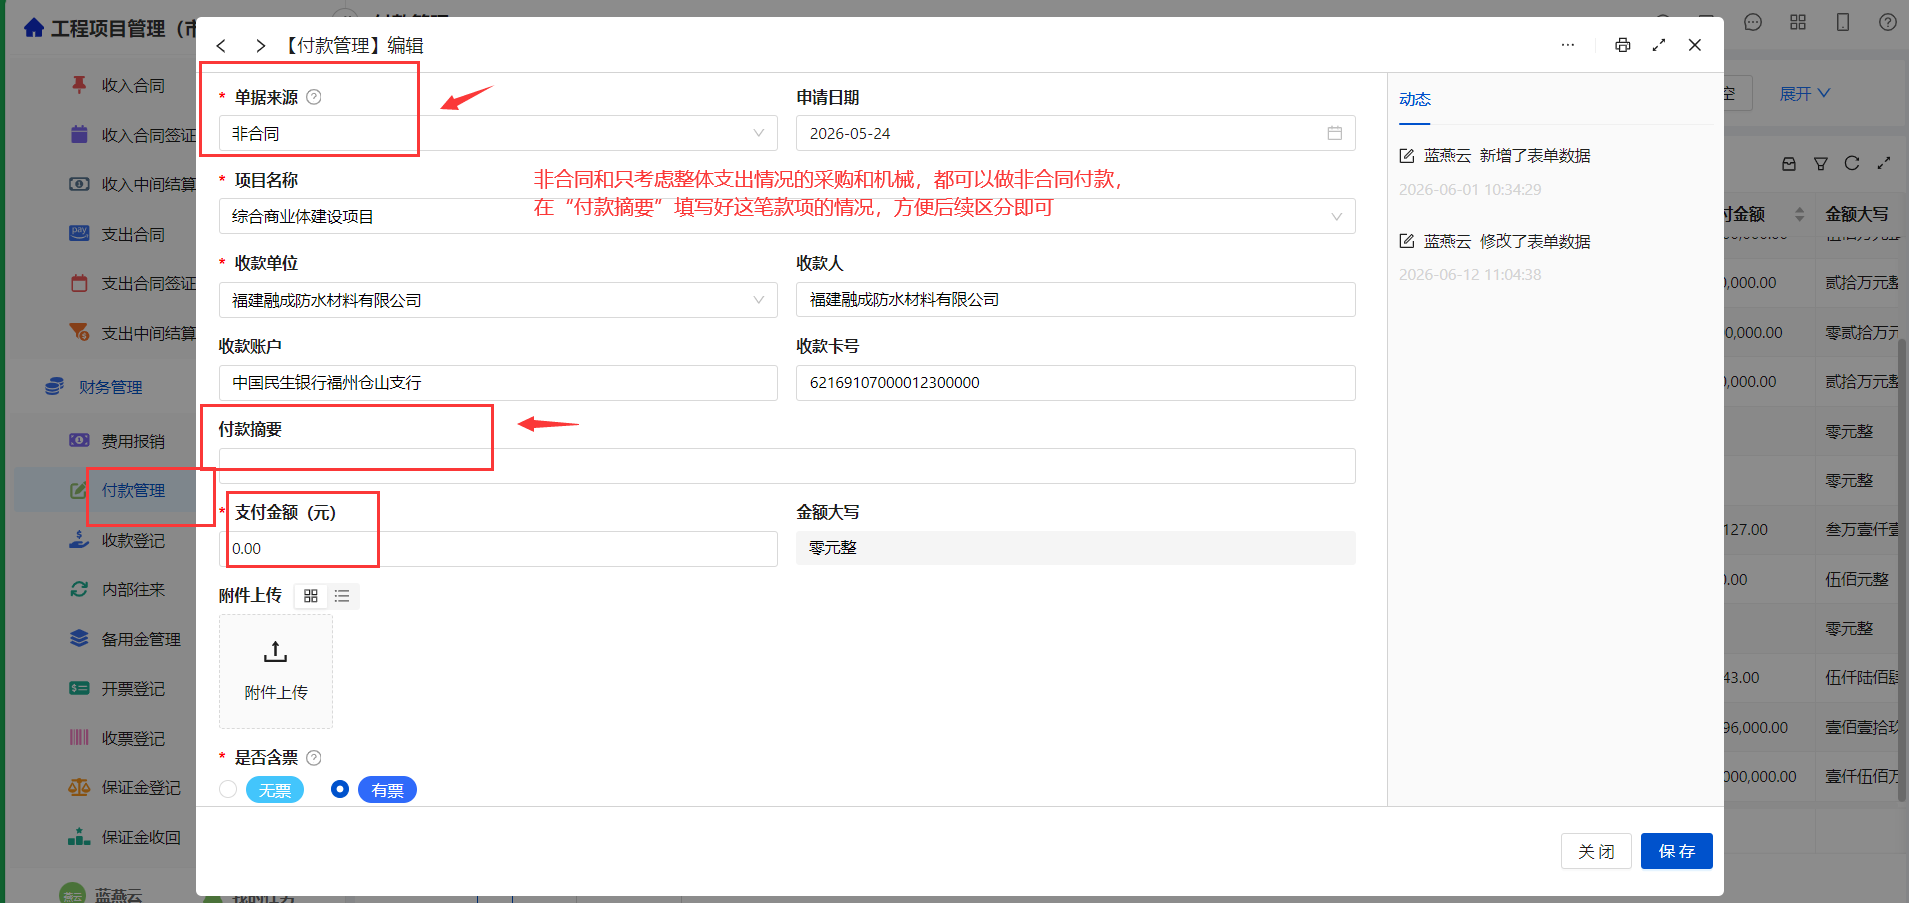1909x903 pixels.
Task: Switch attachment view to grid icon
Action: [311, 596]
